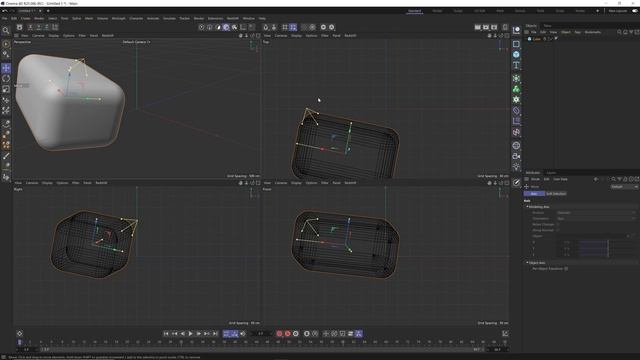Add the gear Effector from right palette

pyautogui.click(x=516, y=100)
